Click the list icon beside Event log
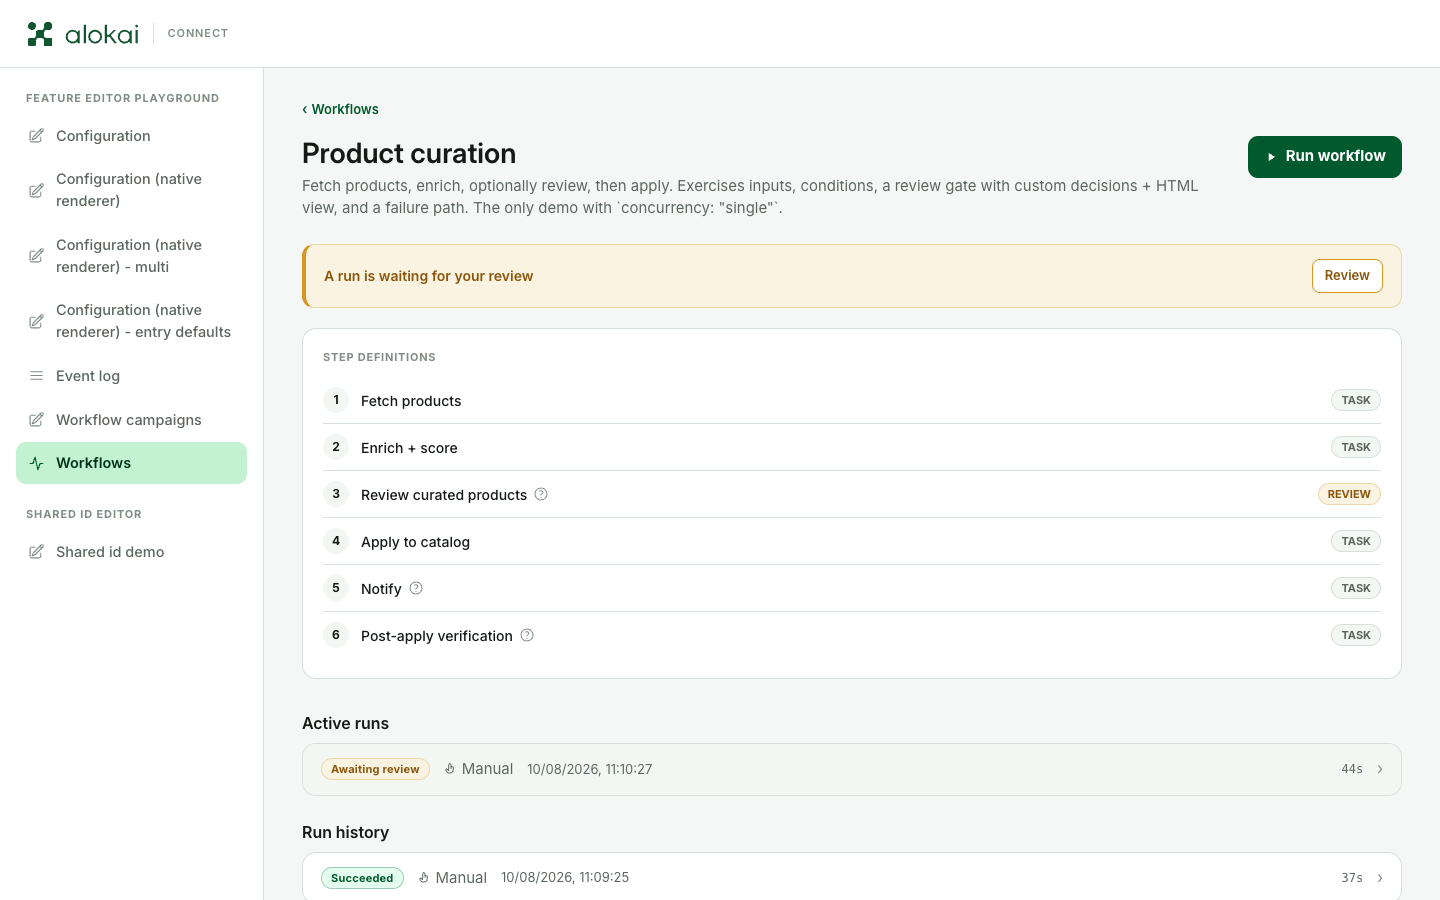1440x900 pixels. [36, 376]
